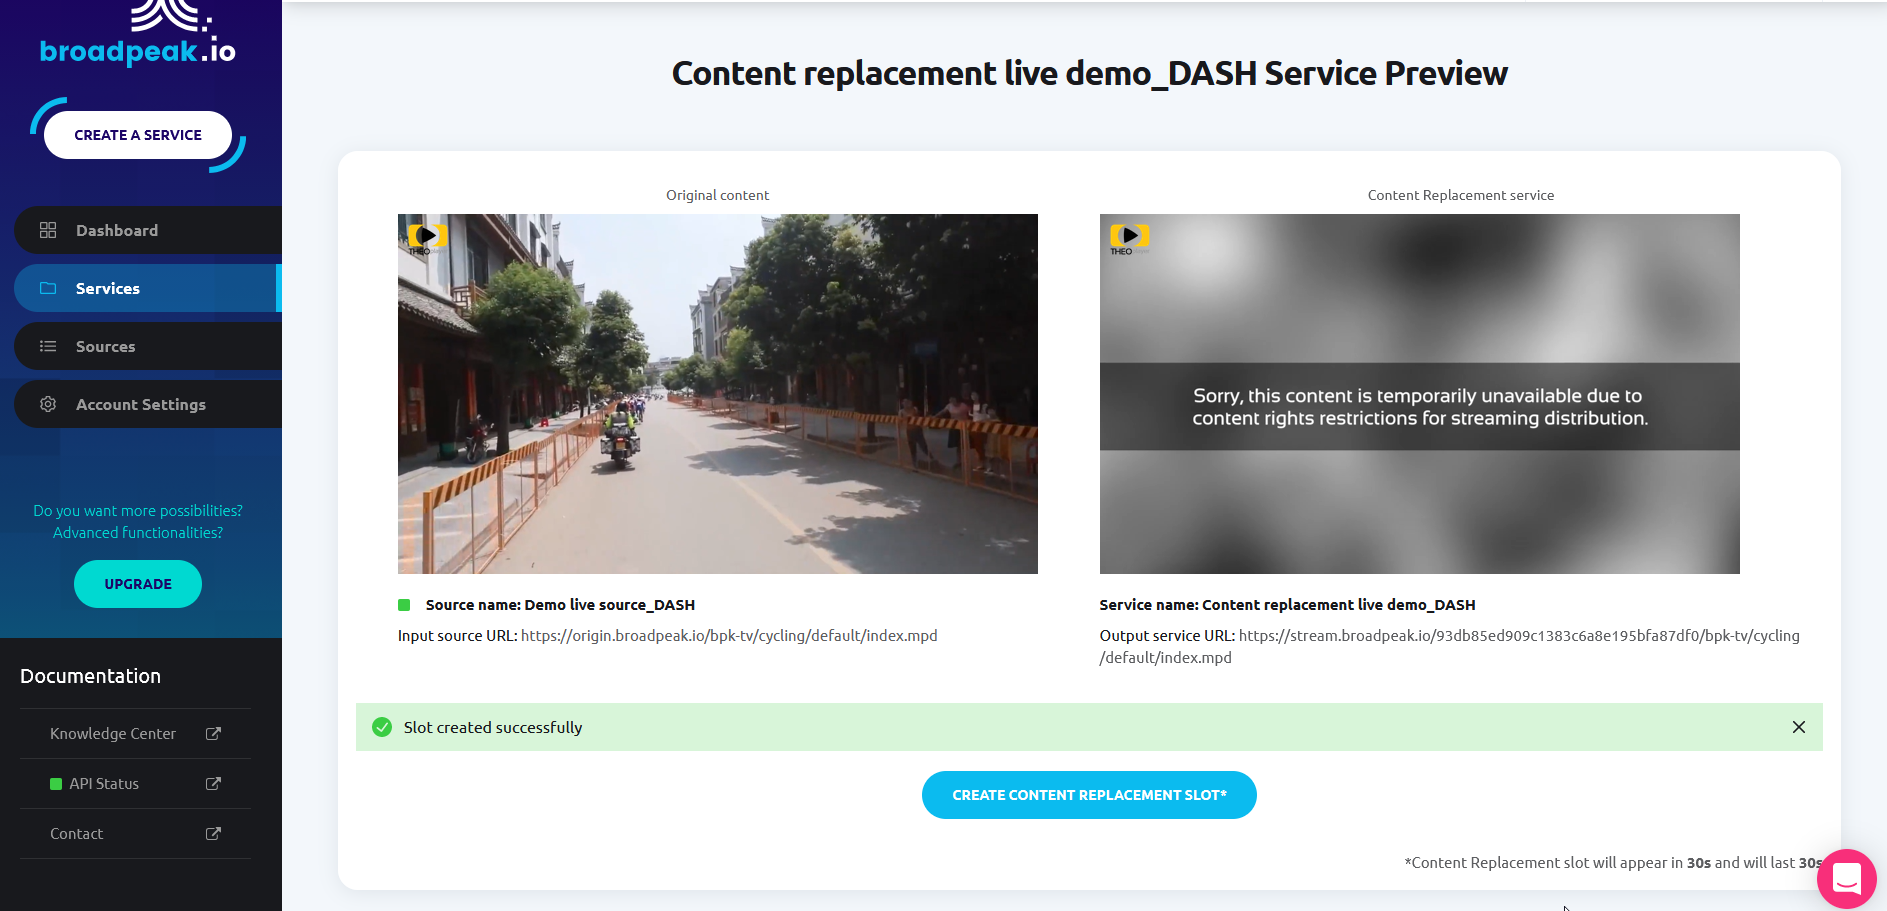Click the Services folder icon
Screen dimensions: 1887x911
pyautogui.click(x=48, y=288)
